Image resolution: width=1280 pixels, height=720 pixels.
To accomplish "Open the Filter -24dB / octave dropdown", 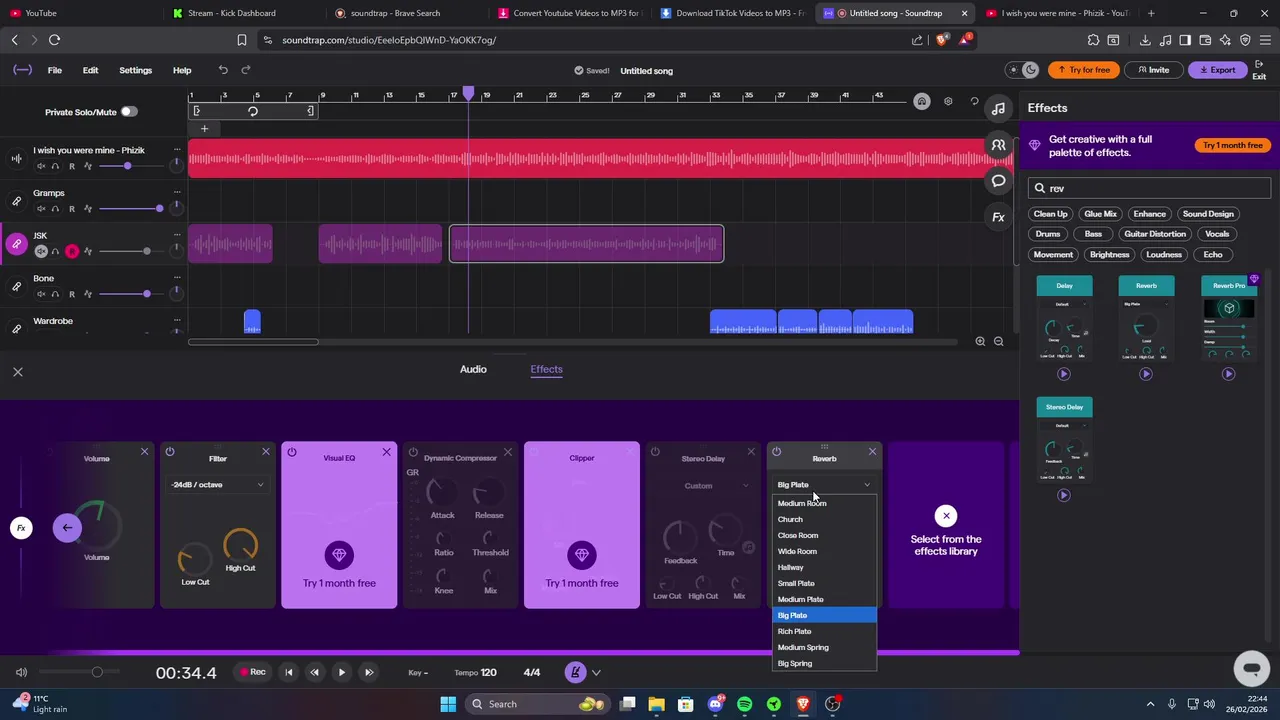I will click(218, 485).
